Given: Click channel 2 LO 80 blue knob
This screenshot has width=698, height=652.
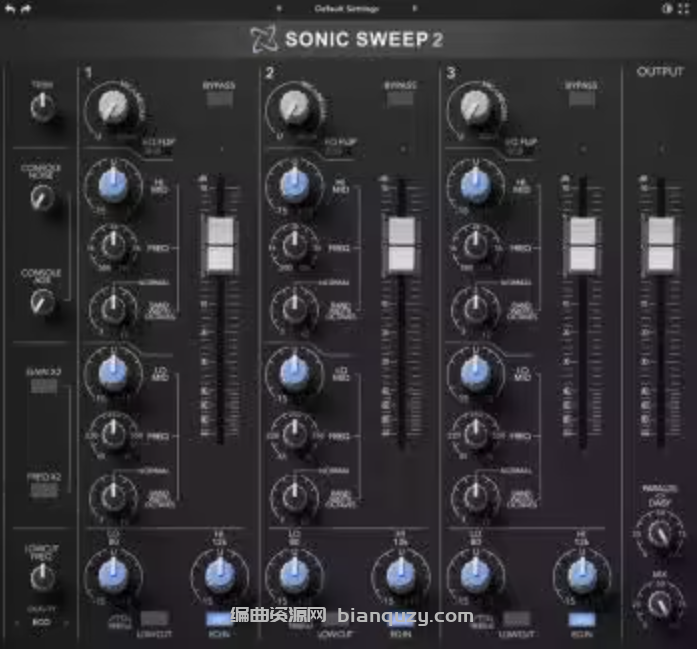Looking at the screenshot, I should [x=294, y=576].
